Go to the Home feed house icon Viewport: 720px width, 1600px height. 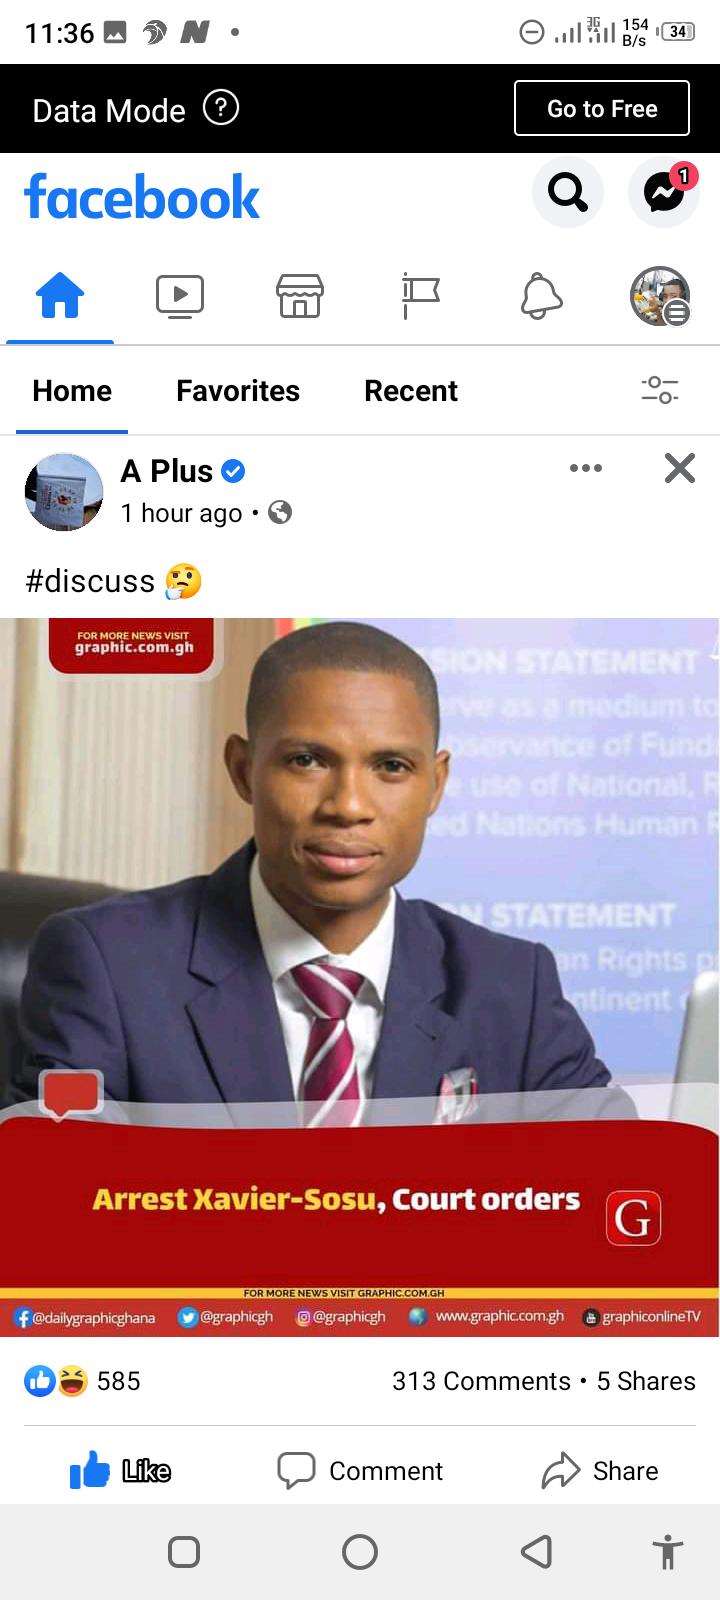[x=60, y=296]
